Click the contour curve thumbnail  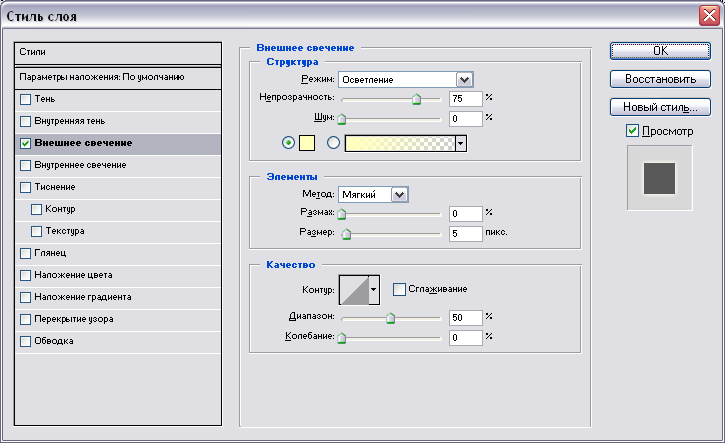354,290
